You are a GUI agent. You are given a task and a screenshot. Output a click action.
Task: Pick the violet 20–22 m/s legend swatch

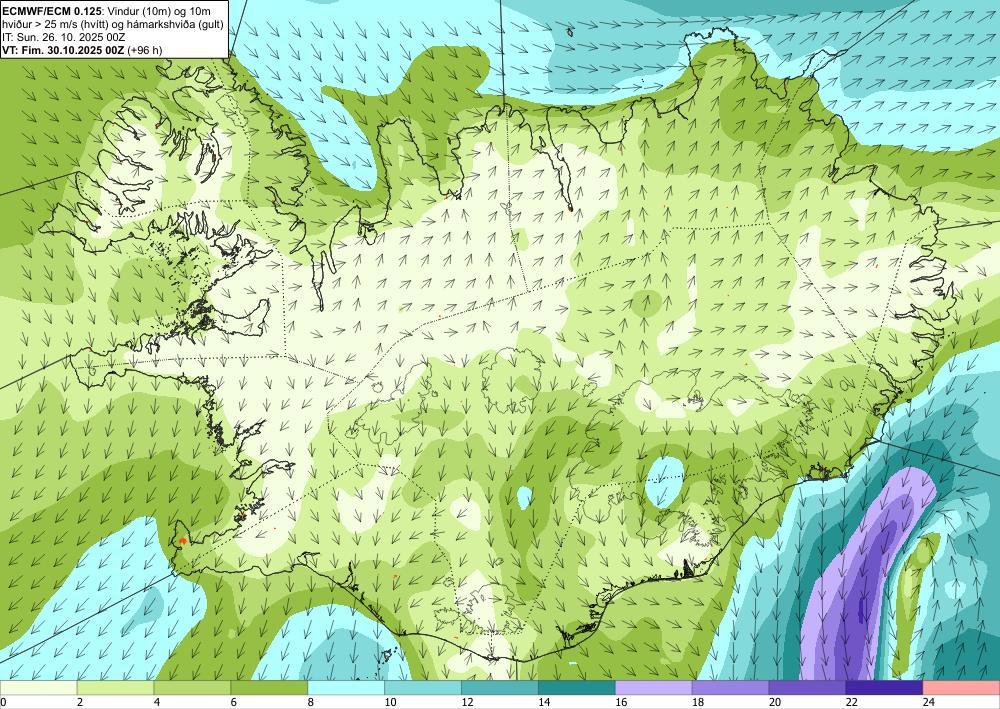point(807,688)
